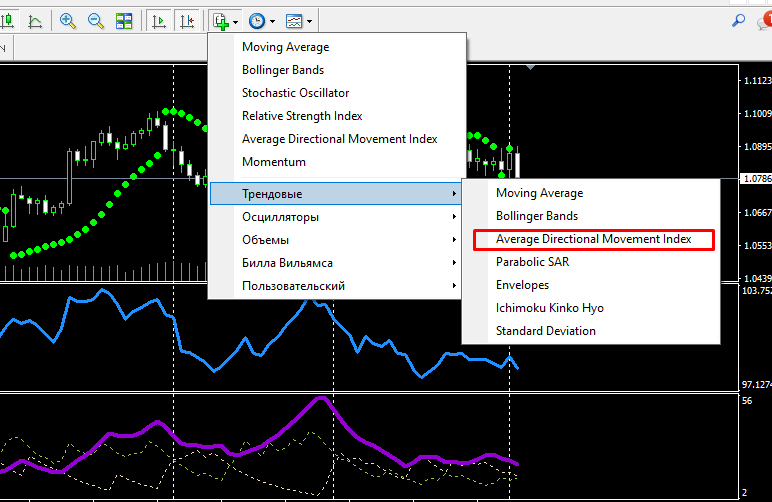Click the zoom out magnifier icon

click(x=96, y=21)
